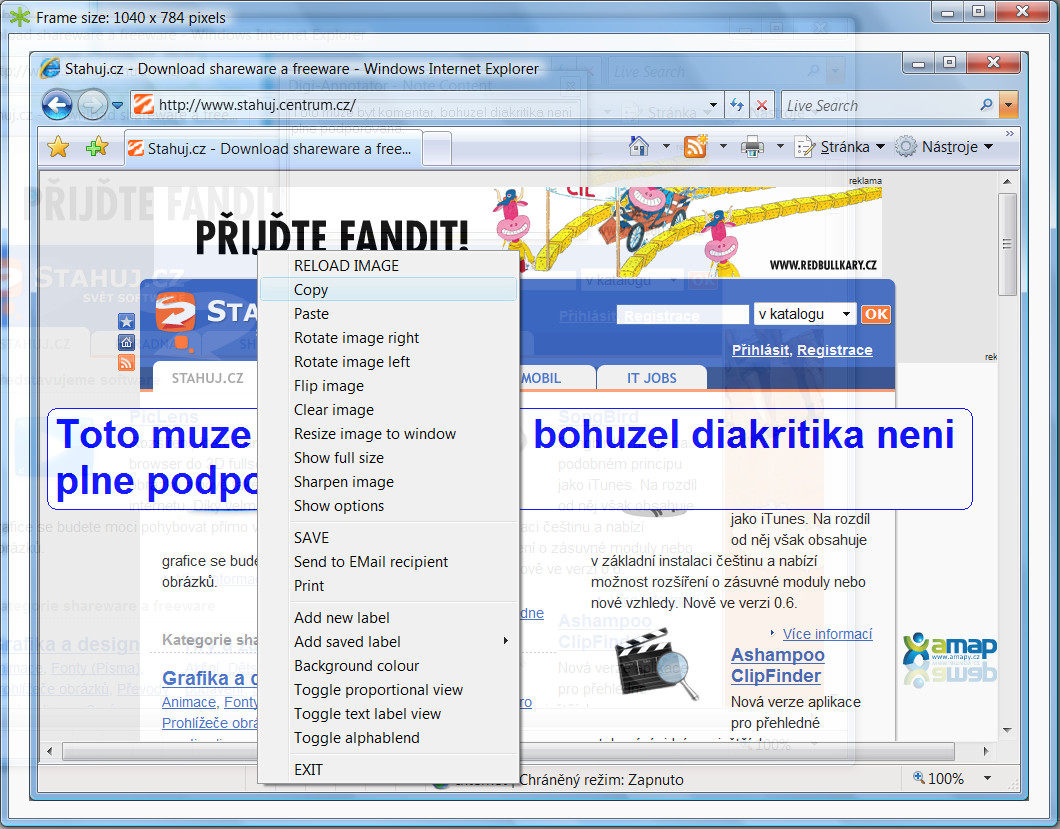Viewport: 1060px width, 829px height.
Task: Expand the toolbar overflow chevron
Action: pos(1010,134)
